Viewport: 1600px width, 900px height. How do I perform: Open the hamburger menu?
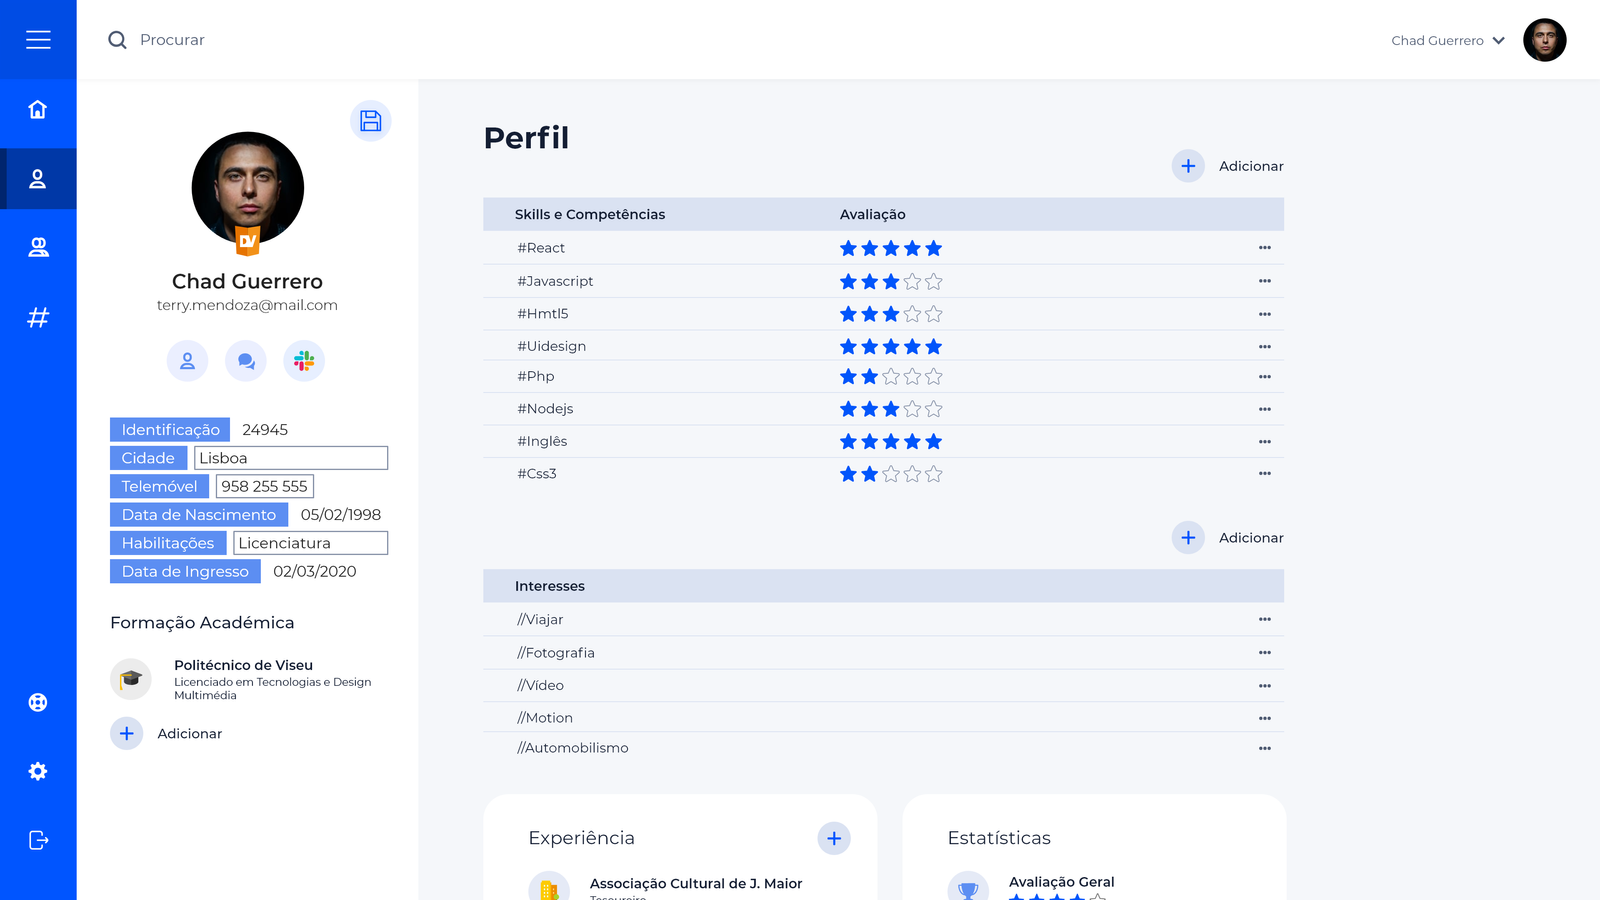(38, 40)
